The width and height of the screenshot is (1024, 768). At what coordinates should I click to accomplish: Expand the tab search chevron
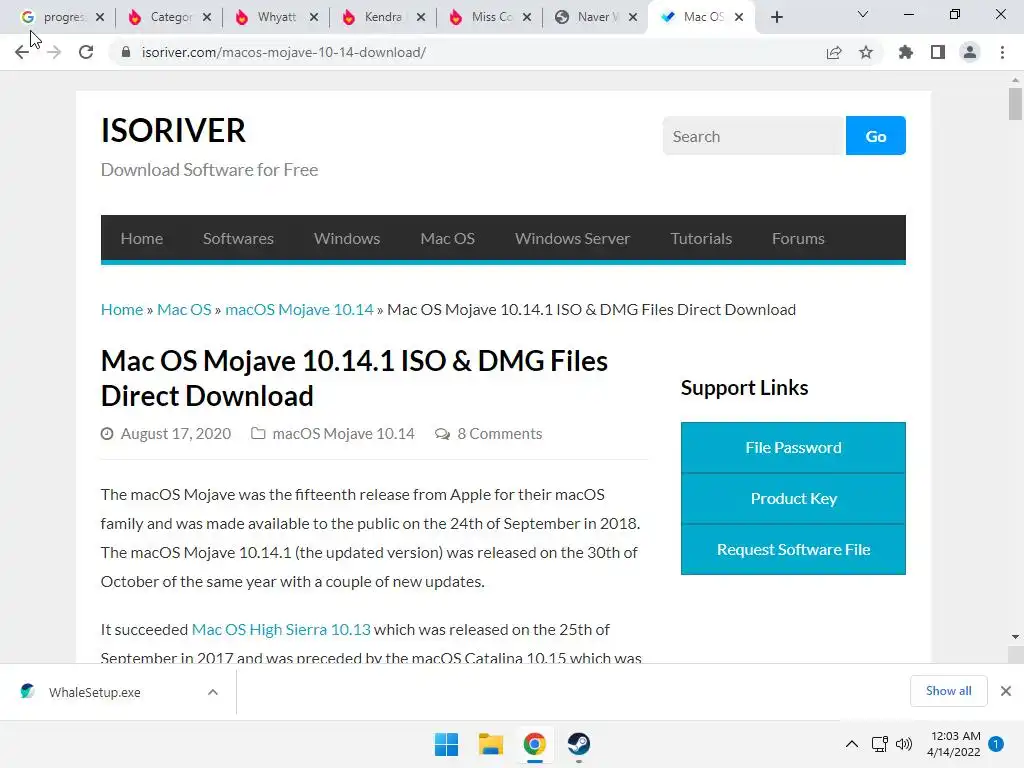point(863,14)
